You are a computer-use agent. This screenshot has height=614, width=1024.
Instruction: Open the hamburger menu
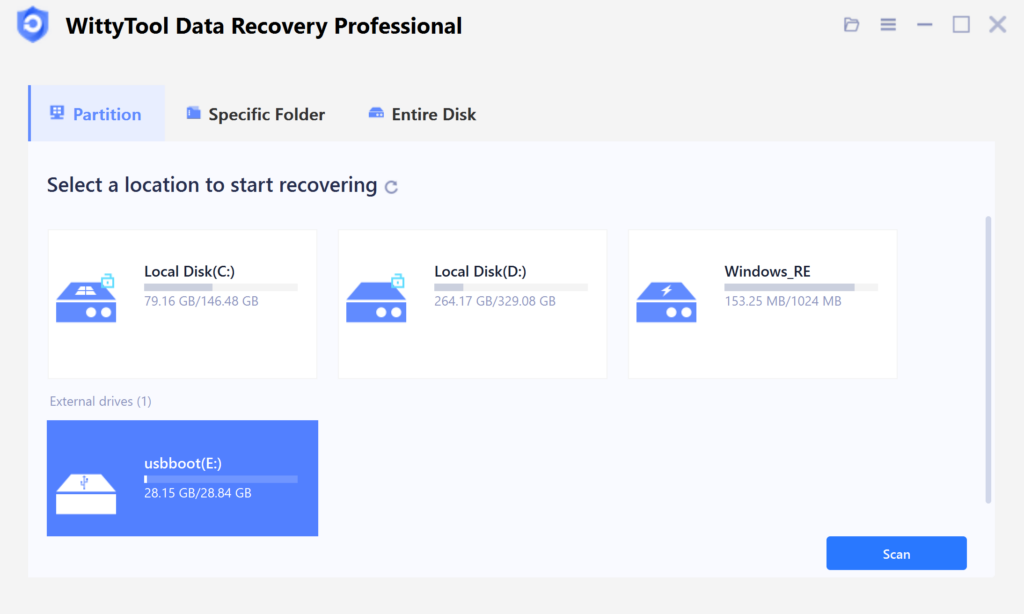click(x=888, y=24)
